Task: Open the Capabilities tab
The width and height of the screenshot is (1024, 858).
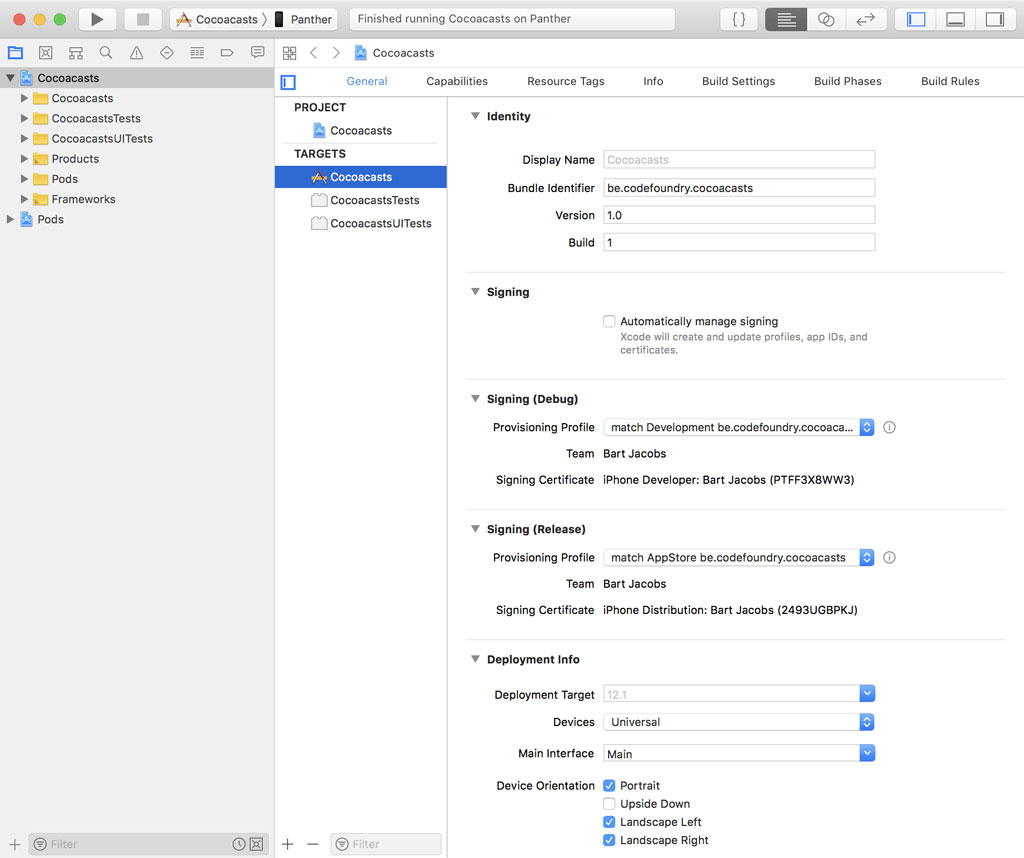Action: click(x=457, y=81)
